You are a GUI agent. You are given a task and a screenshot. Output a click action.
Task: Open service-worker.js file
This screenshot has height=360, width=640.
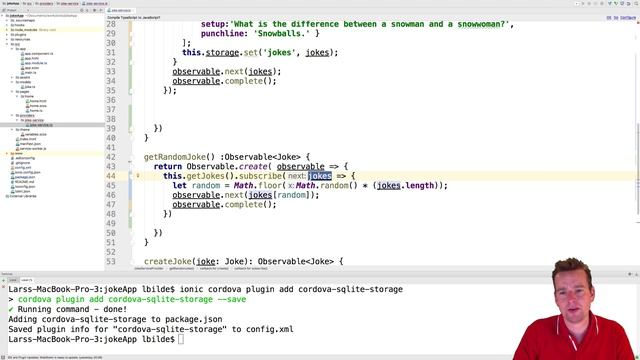tap(31, 149)
